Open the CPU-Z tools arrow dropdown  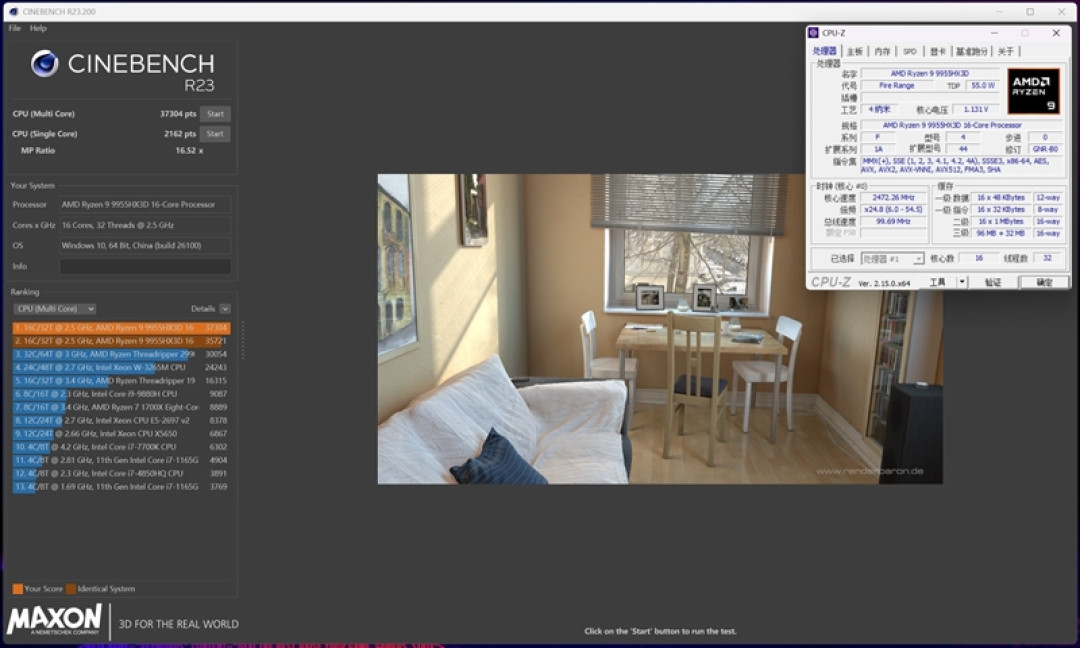coord(962,282)
